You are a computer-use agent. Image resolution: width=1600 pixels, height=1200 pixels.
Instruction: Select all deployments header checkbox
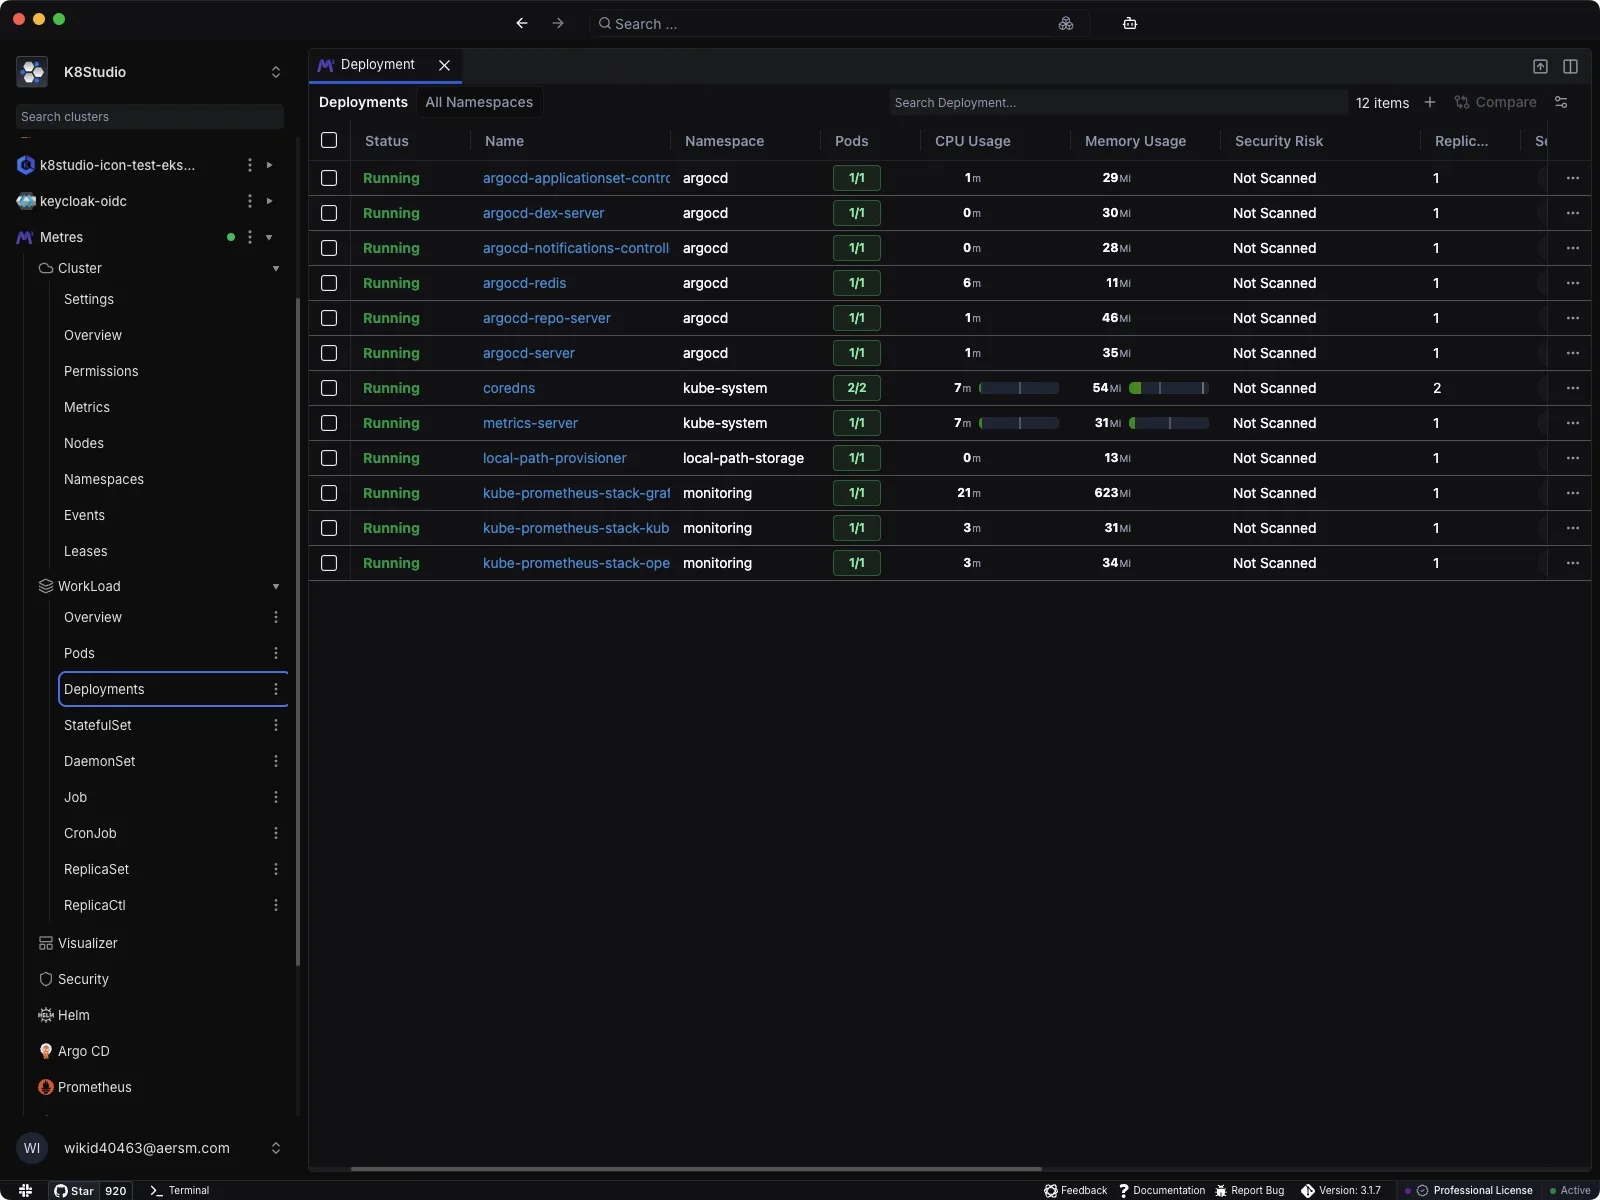329,140
